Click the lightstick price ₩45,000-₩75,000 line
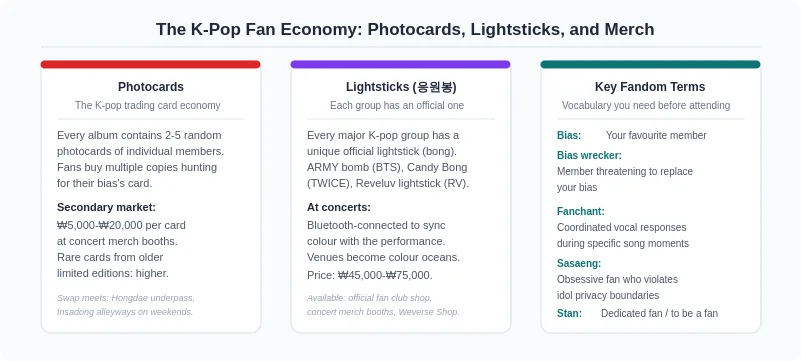 [370, 275]
